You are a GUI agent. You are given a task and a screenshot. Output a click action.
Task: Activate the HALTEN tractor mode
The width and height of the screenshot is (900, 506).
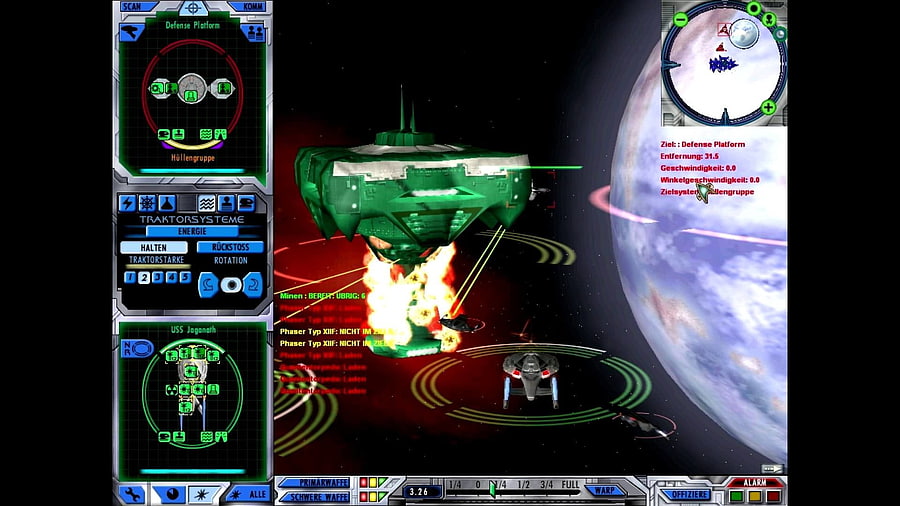(154, 247)
